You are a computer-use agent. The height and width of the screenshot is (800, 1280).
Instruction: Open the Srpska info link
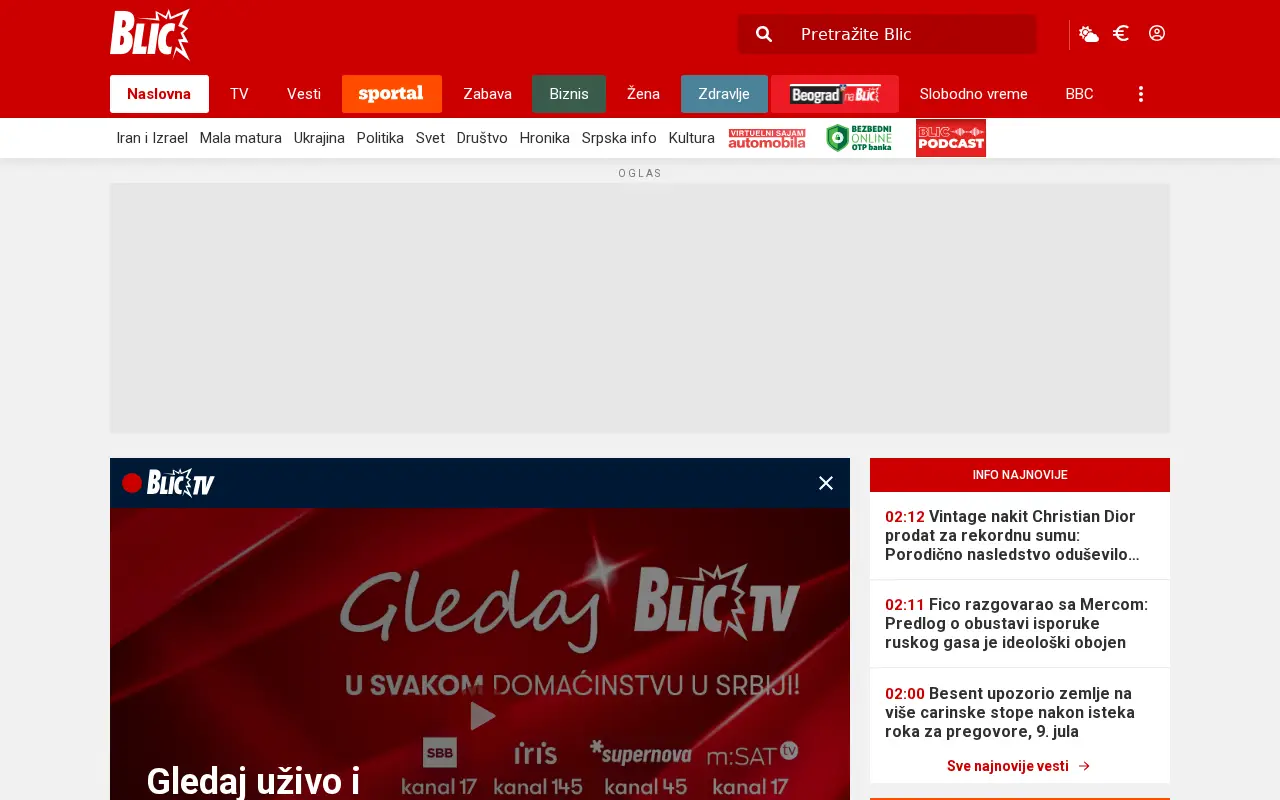(x=619, y=138)
